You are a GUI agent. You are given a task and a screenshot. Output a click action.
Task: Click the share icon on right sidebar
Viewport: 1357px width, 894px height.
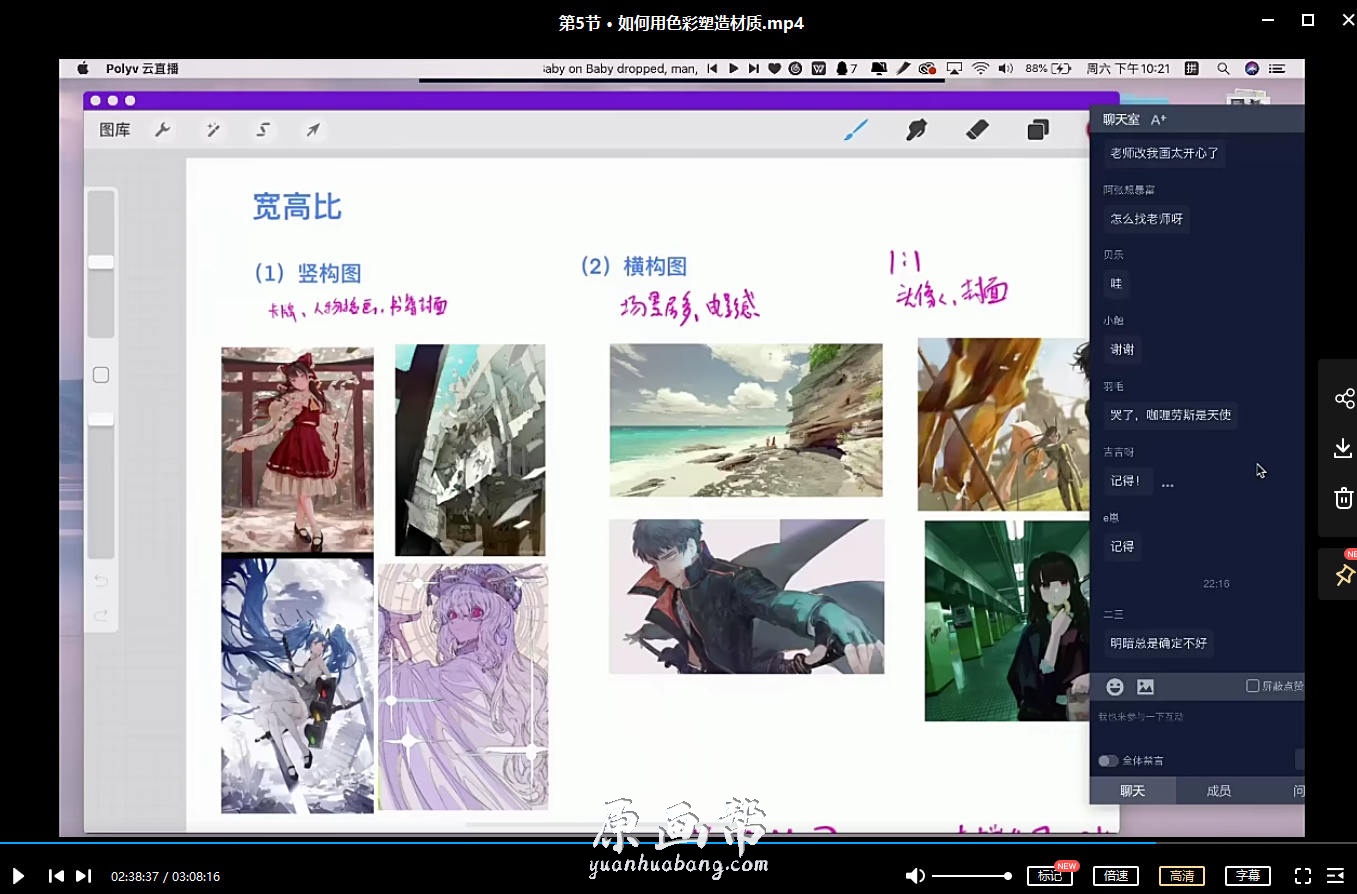(x=1343, y=399)
